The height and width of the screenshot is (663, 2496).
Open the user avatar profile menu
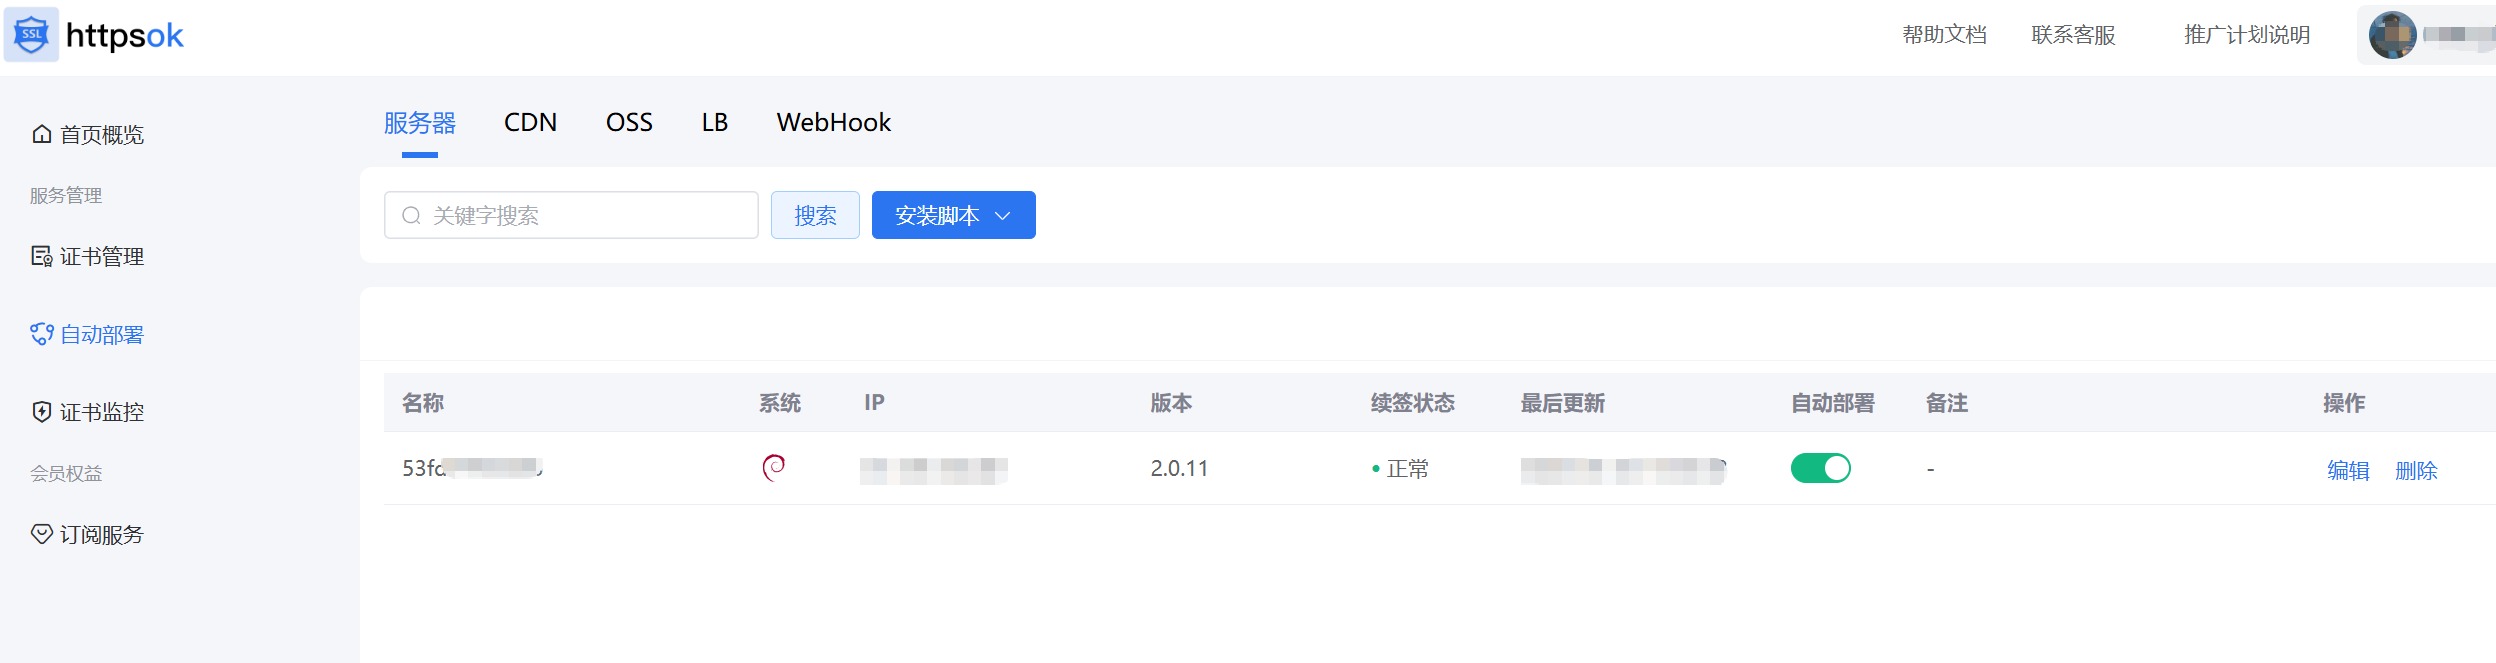click(x=2392, y=36)
